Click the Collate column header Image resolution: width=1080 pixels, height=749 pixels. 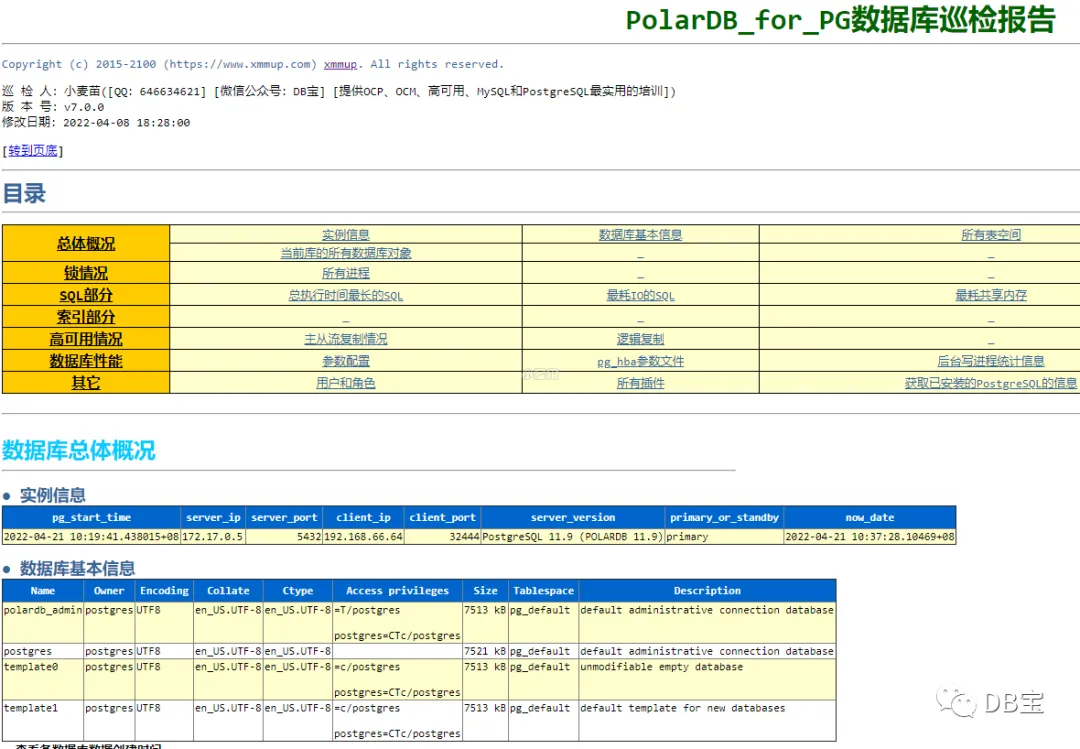228,591
